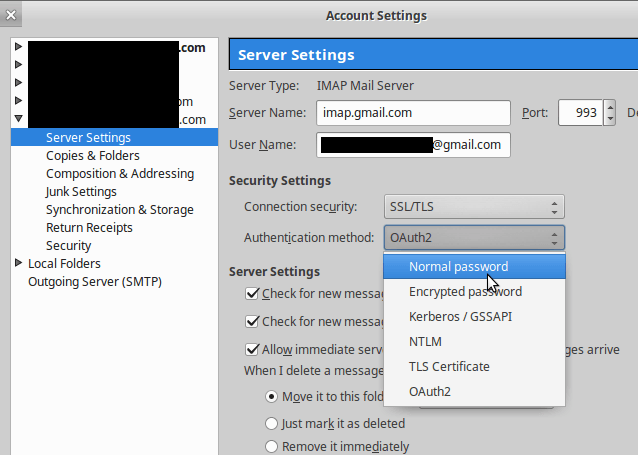Go to Outgoing Server (SMTP)
Screen dimensions: 638x455
point(95,282)
